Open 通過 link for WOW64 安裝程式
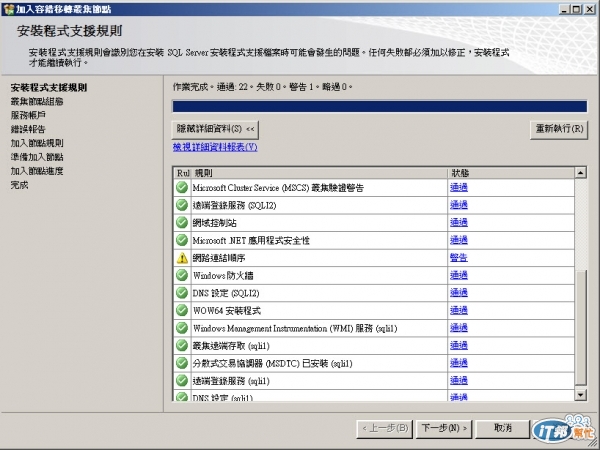Image resolution: width=600 pixels, height=450 pixels. [459, 310]
